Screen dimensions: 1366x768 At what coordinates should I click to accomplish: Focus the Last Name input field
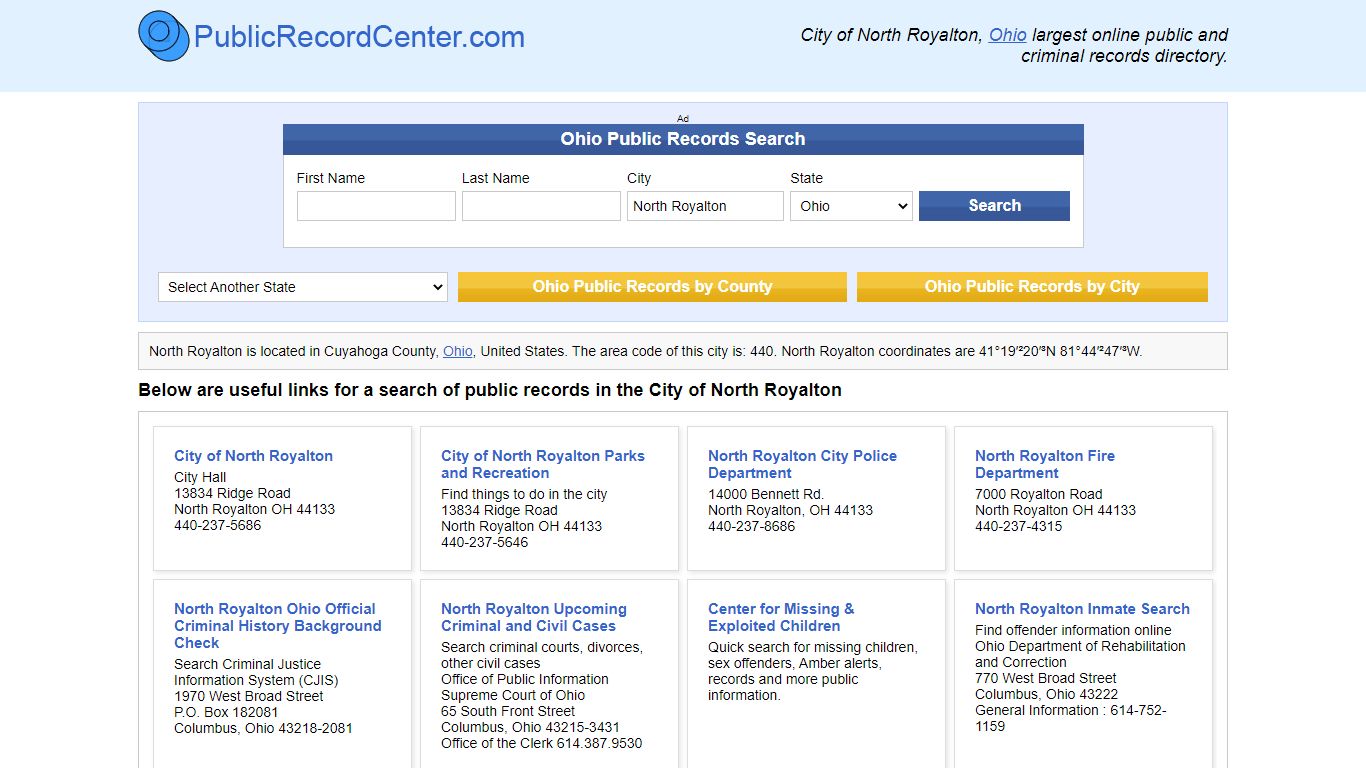tap(541, 206)
